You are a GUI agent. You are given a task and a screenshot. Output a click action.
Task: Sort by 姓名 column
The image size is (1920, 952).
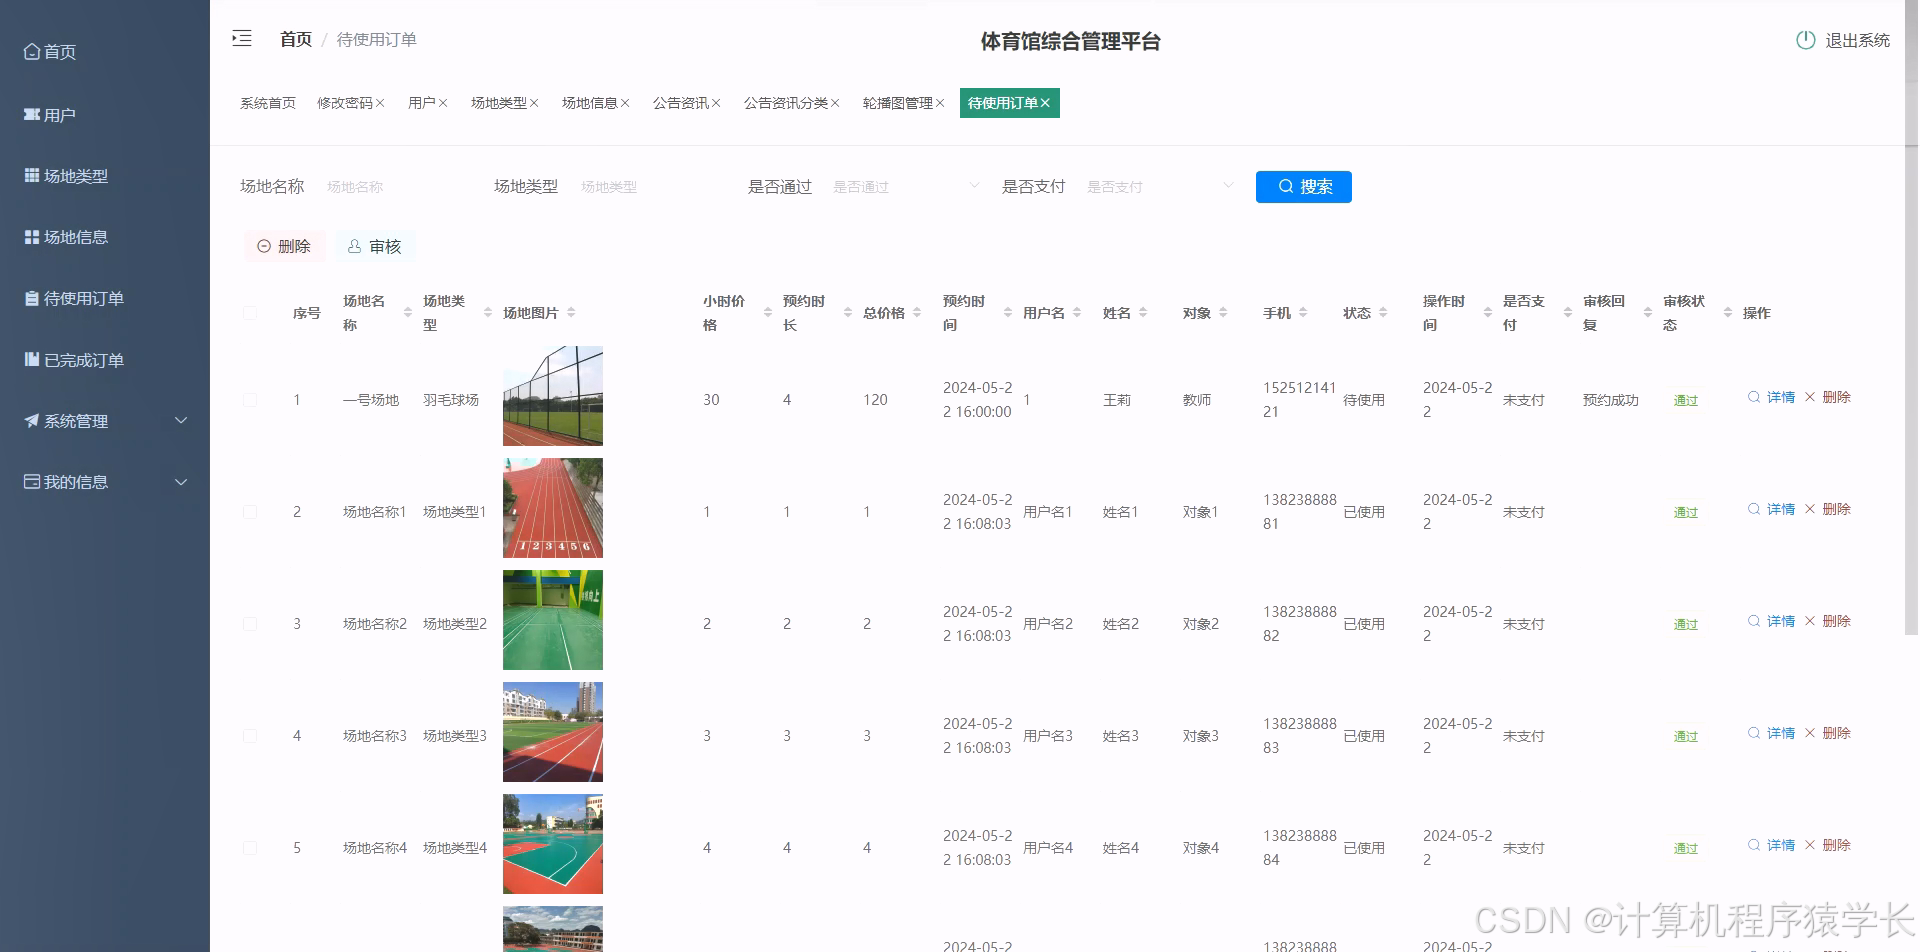click(1142, 313)
